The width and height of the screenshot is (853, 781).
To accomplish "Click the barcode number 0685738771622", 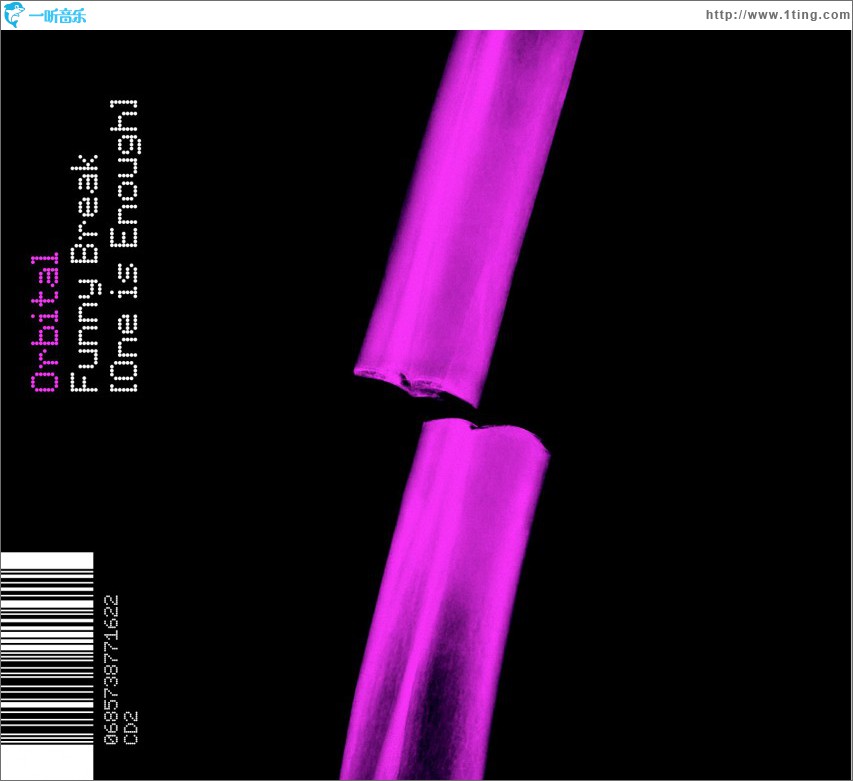I will coord(111,670).
